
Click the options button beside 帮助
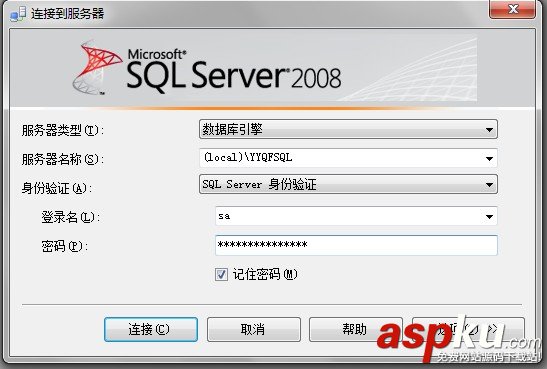pos(468,329)
